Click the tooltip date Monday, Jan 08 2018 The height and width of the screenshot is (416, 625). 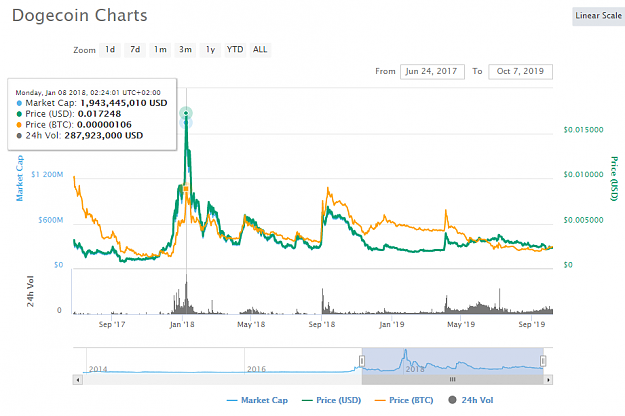pos(52,92)
